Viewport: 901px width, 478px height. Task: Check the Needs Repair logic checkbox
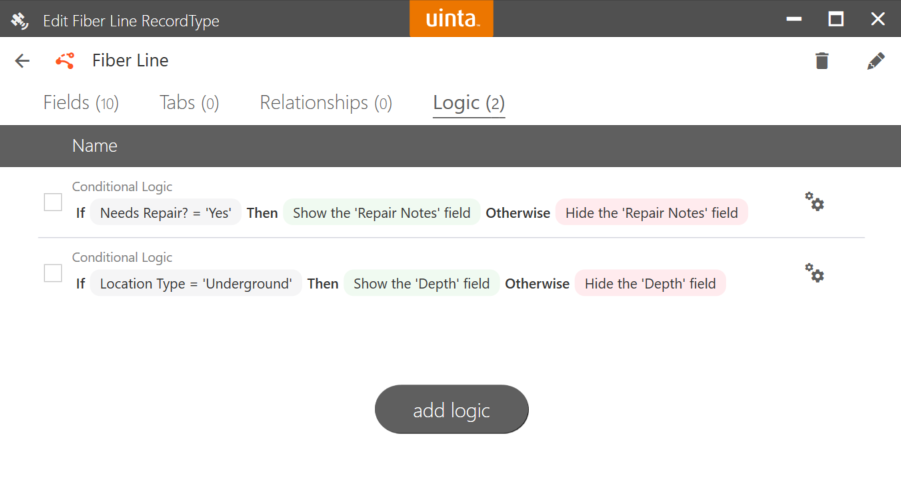tap(53, 202)
